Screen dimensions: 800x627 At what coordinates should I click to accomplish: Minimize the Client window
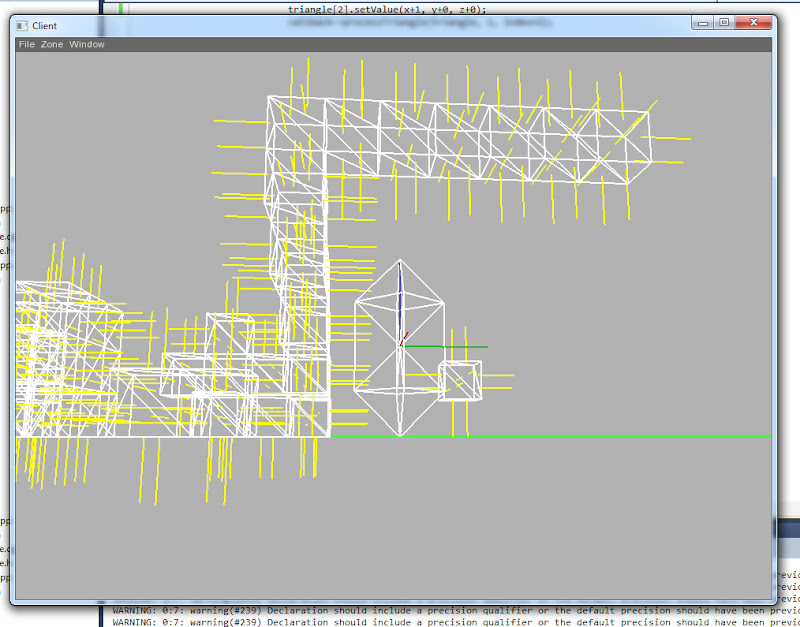tap(703, 22)
